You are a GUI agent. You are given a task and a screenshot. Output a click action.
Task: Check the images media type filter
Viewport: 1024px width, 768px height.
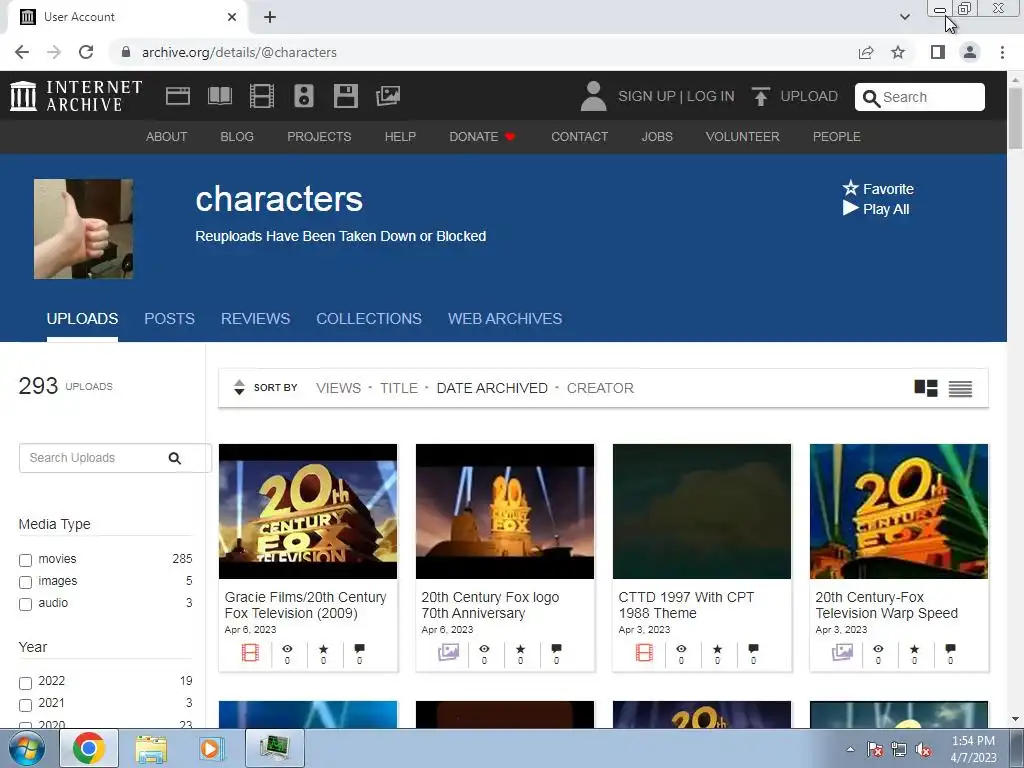tap(25, 582)
